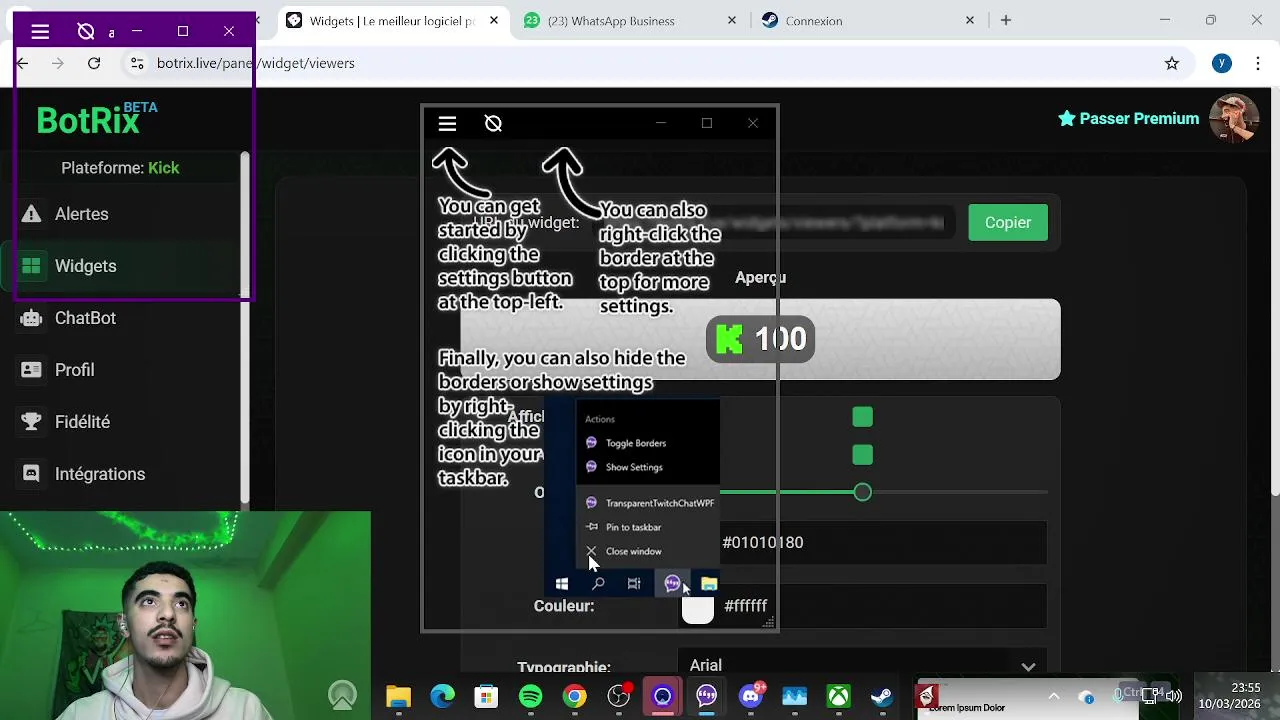Viewport: 1280px width, 720px height.
Task: Click the #01010180 color value field
Action: [x=862, y=542]
